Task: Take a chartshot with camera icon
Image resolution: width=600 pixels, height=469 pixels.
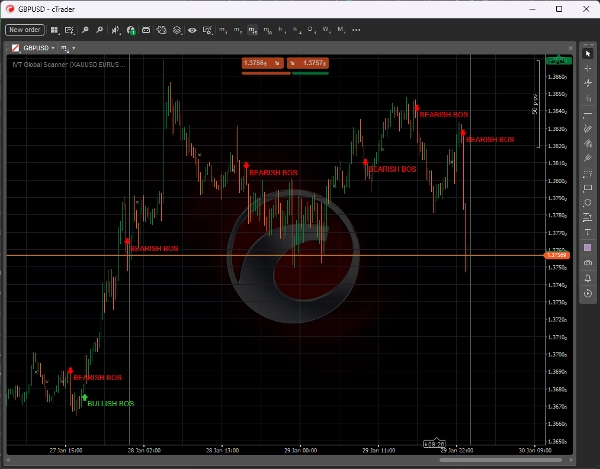Action: click(588, 263)
